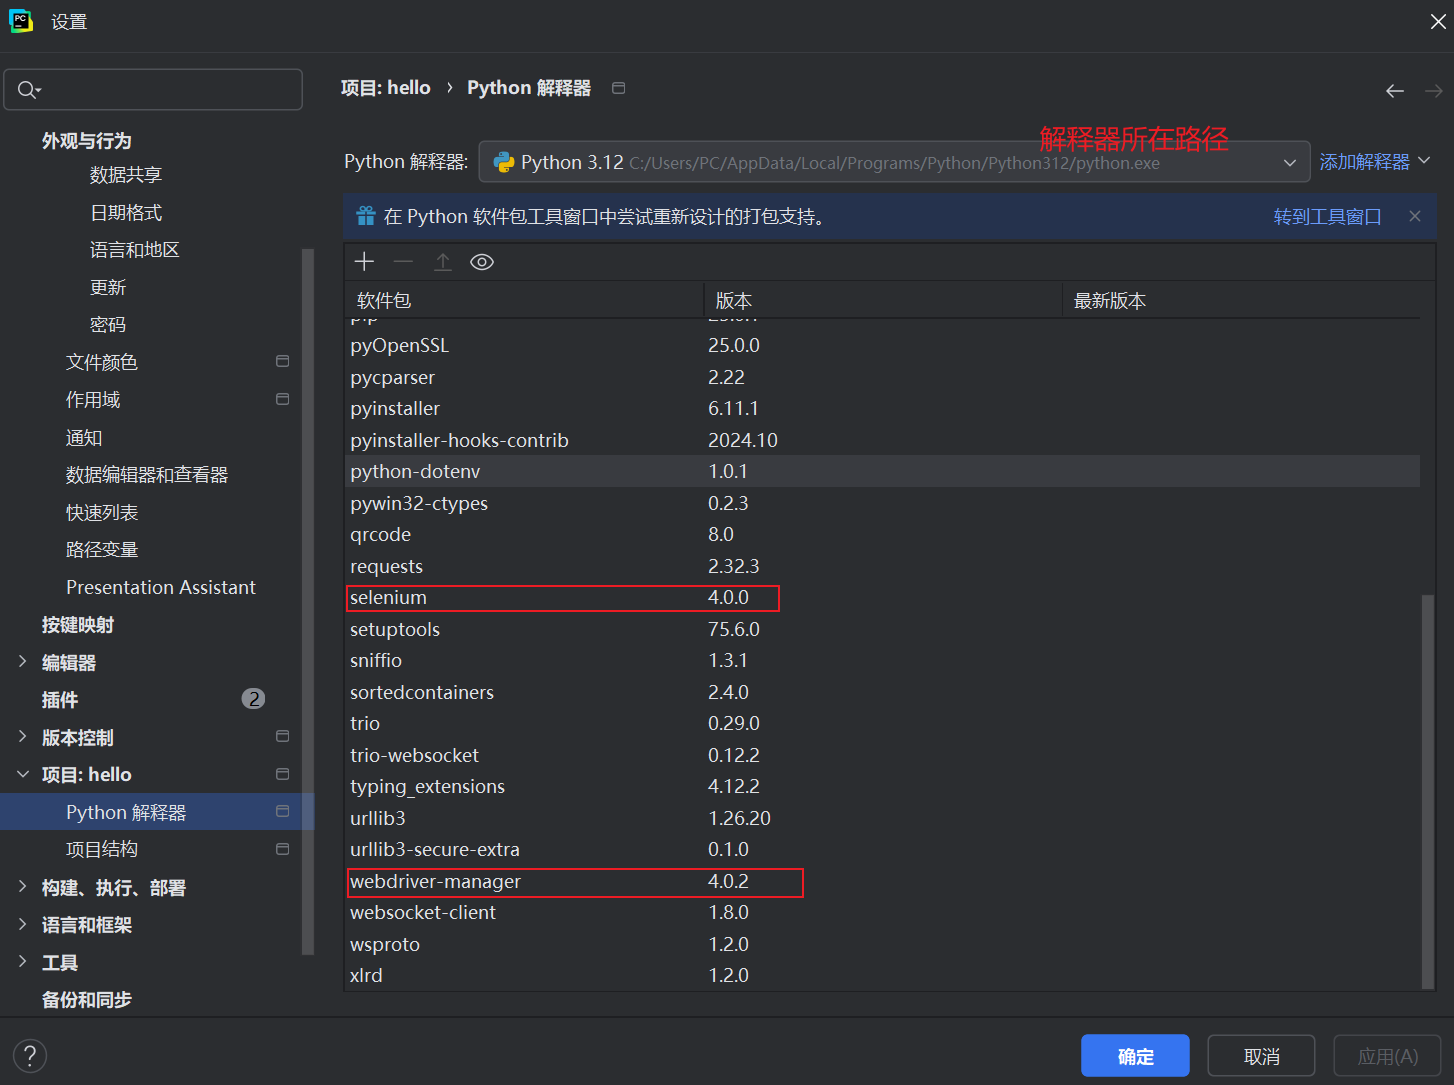Open the Python interpreter dropdown
This screenshot has width=1454, height=1085.
tap(895, 162)
